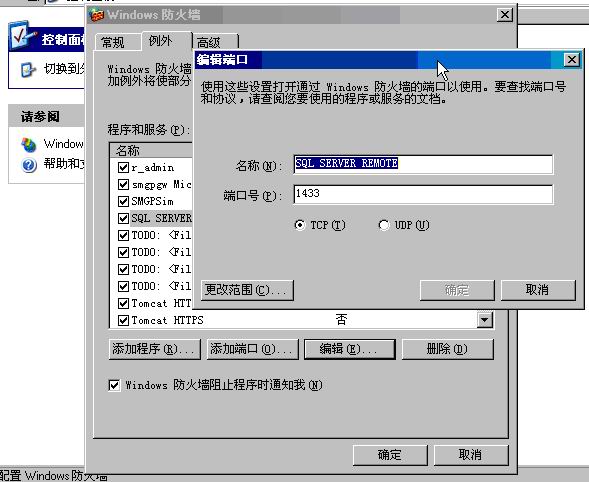Click the help question mark icon
The height and width of the screenshot is (482, 589).
[x=29, y=165]
